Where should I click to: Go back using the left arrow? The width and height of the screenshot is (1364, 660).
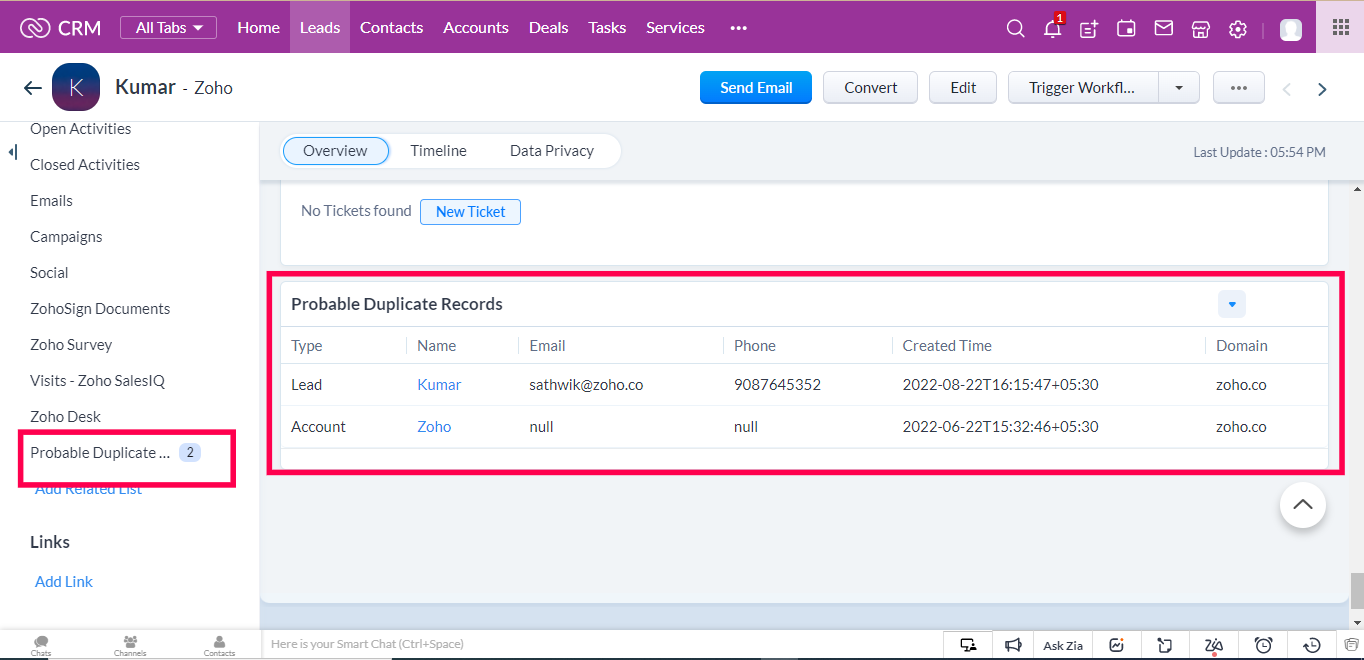(32, 88)
